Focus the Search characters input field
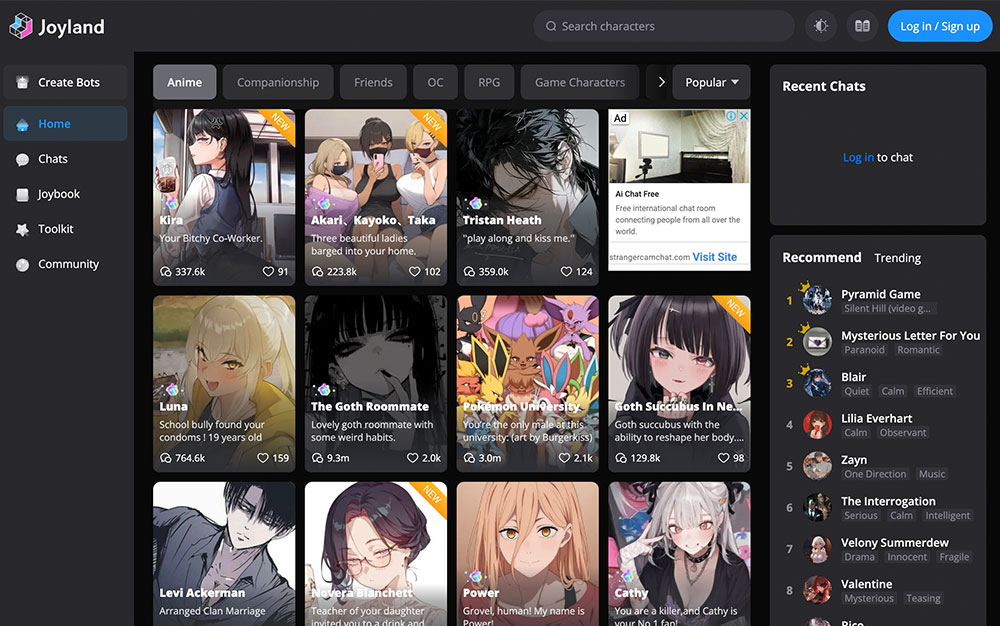Screen dimensions: 1000x626 pyautogui.click(x=664, y=26)
